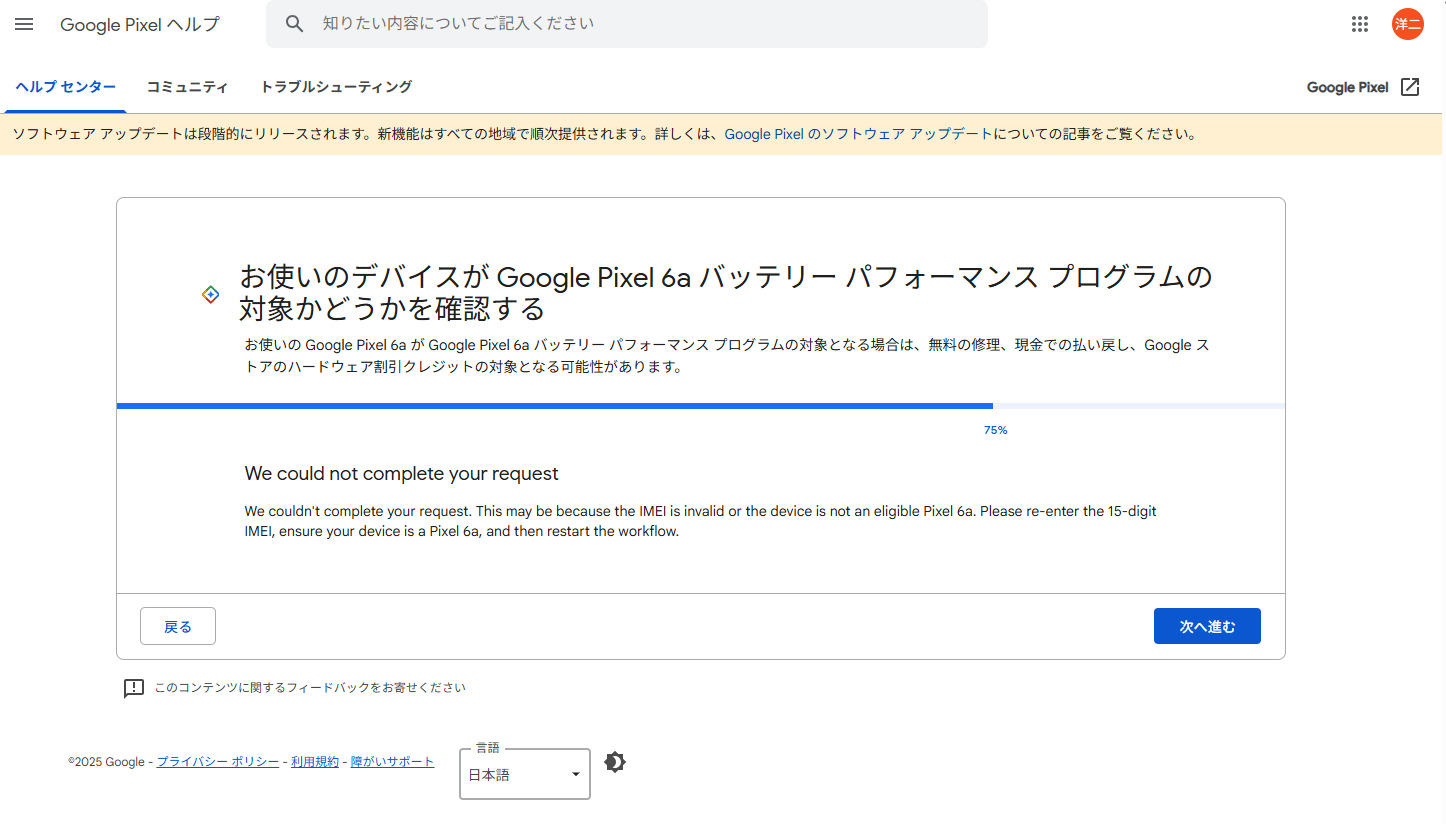This screenshot has width=1446, height=824.
Task: Click the feedback exclamation icon
Action: [x=134, y=688]
